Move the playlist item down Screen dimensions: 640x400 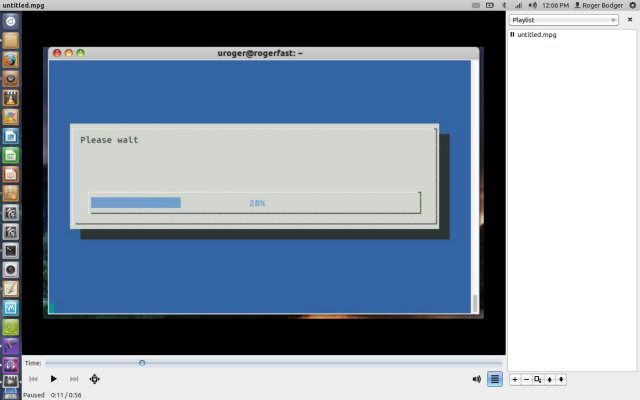click(561, 380)
